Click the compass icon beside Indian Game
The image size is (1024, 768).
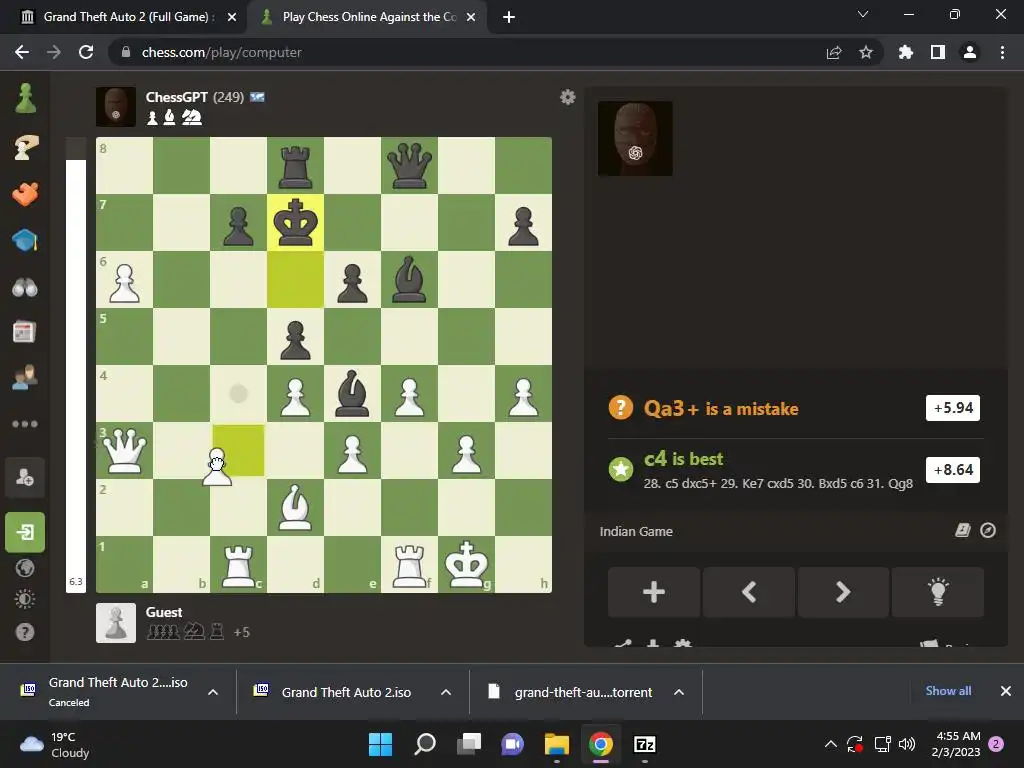988,530
